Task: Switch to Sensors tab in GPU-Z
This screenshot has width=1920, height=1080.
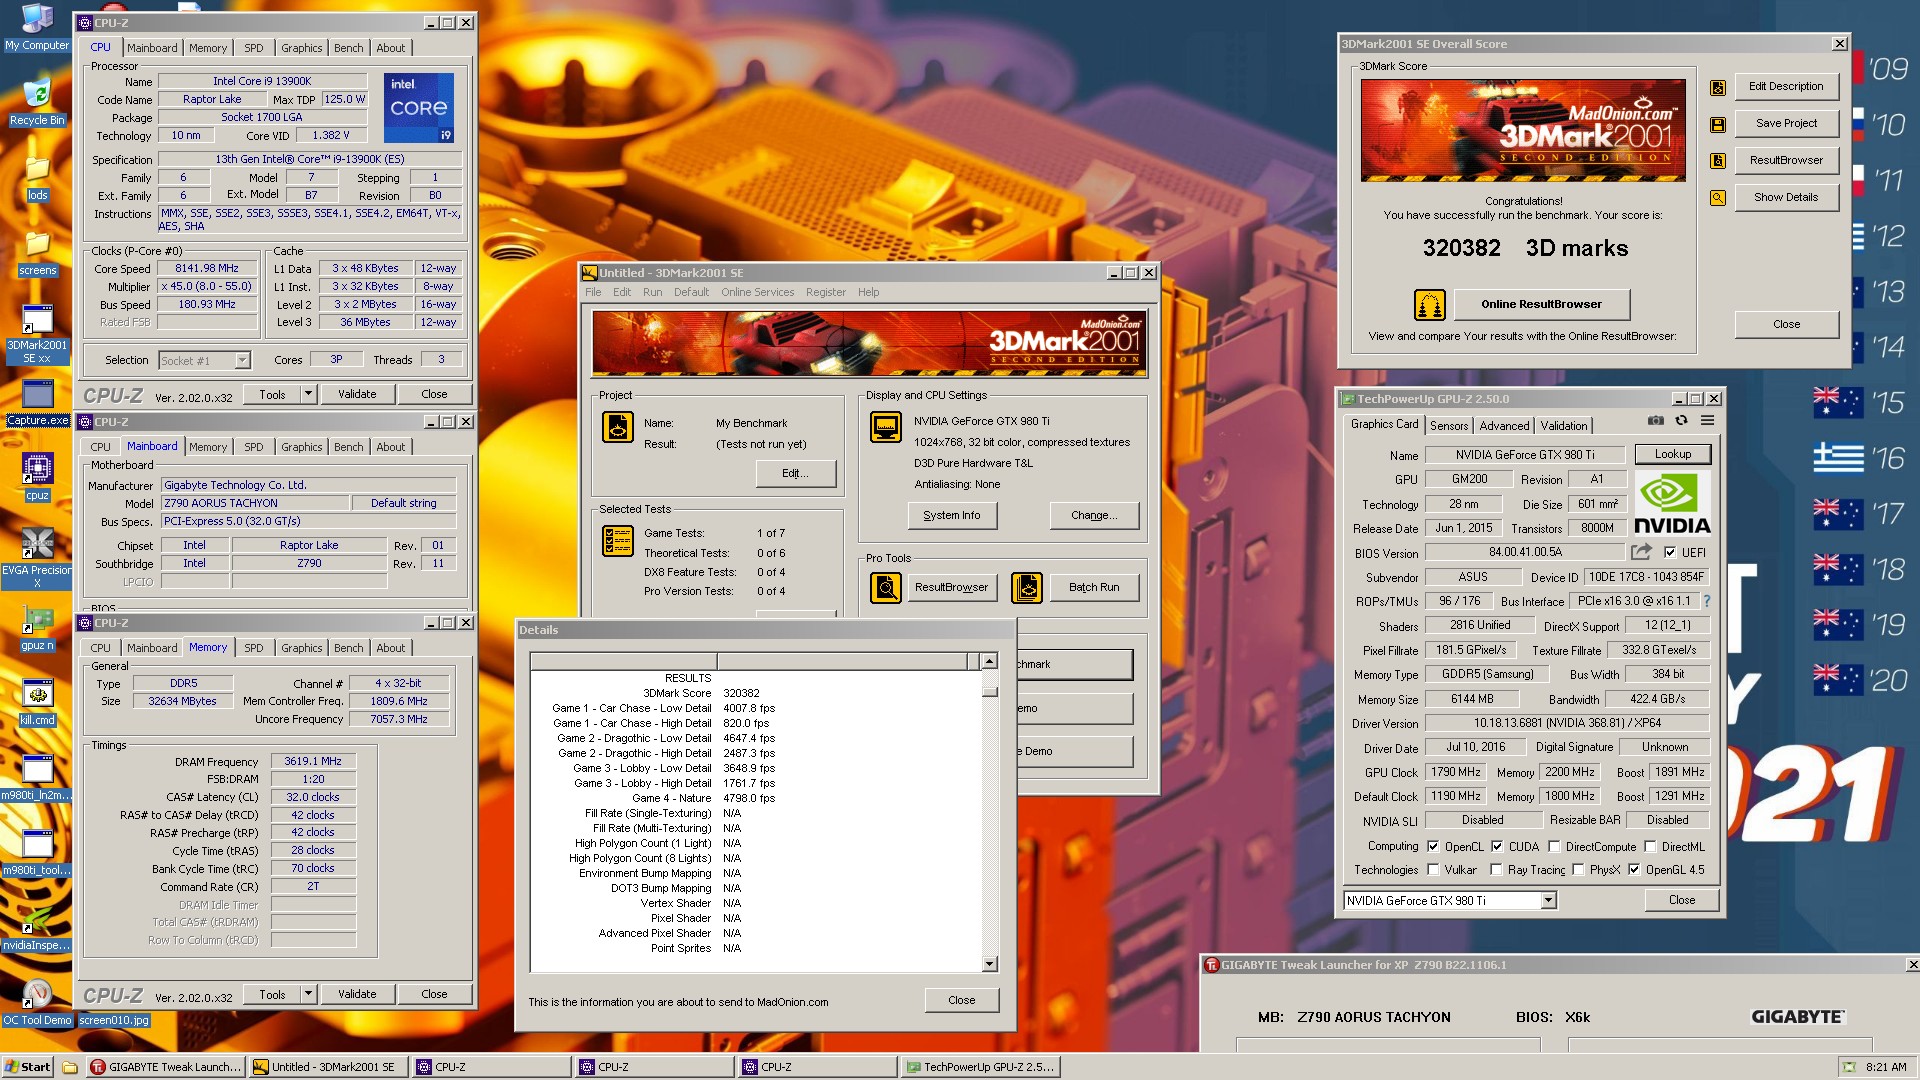Action: click(1448, 425)
